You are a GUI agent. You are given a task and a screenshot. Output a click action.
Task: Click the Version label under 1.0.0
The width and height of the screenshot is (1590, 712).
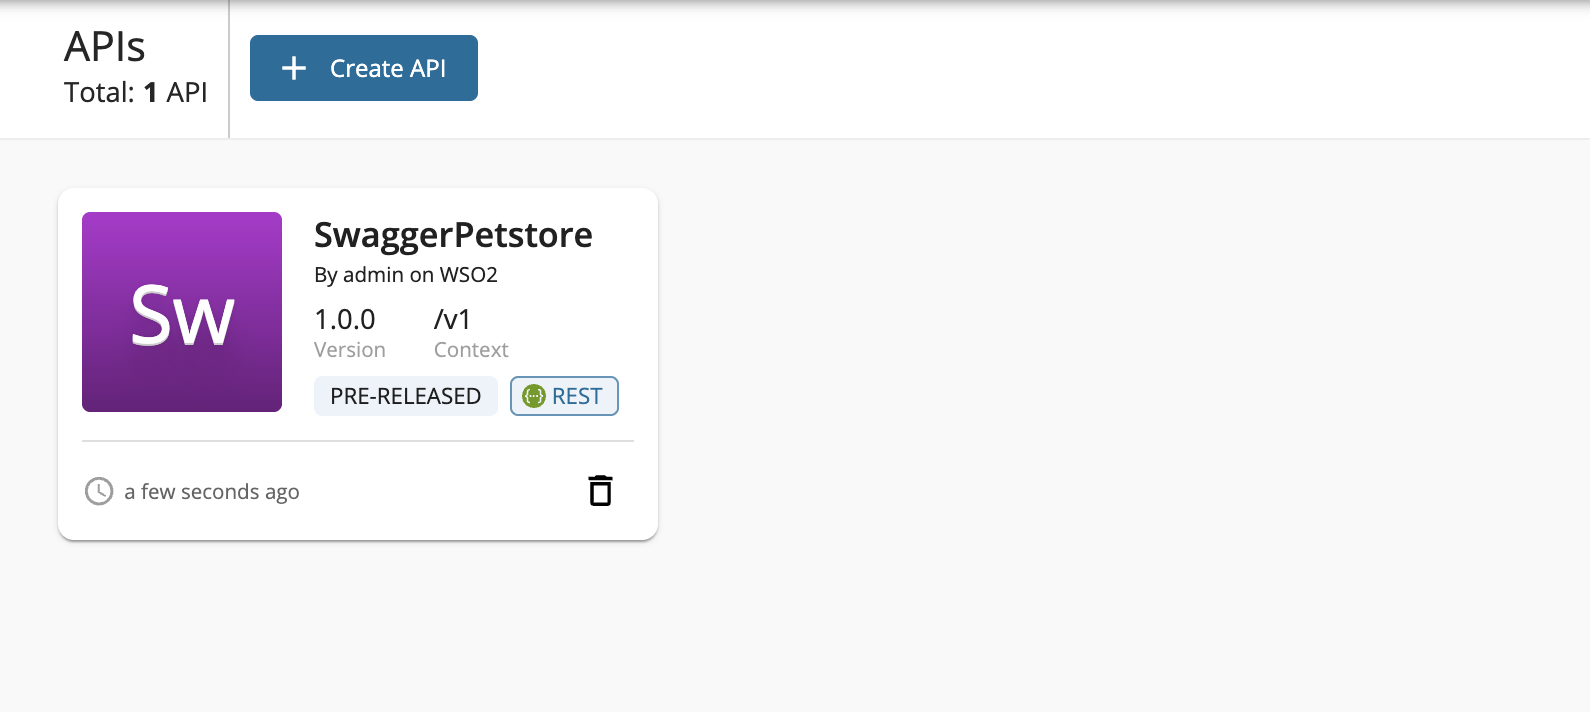(350, 350)
